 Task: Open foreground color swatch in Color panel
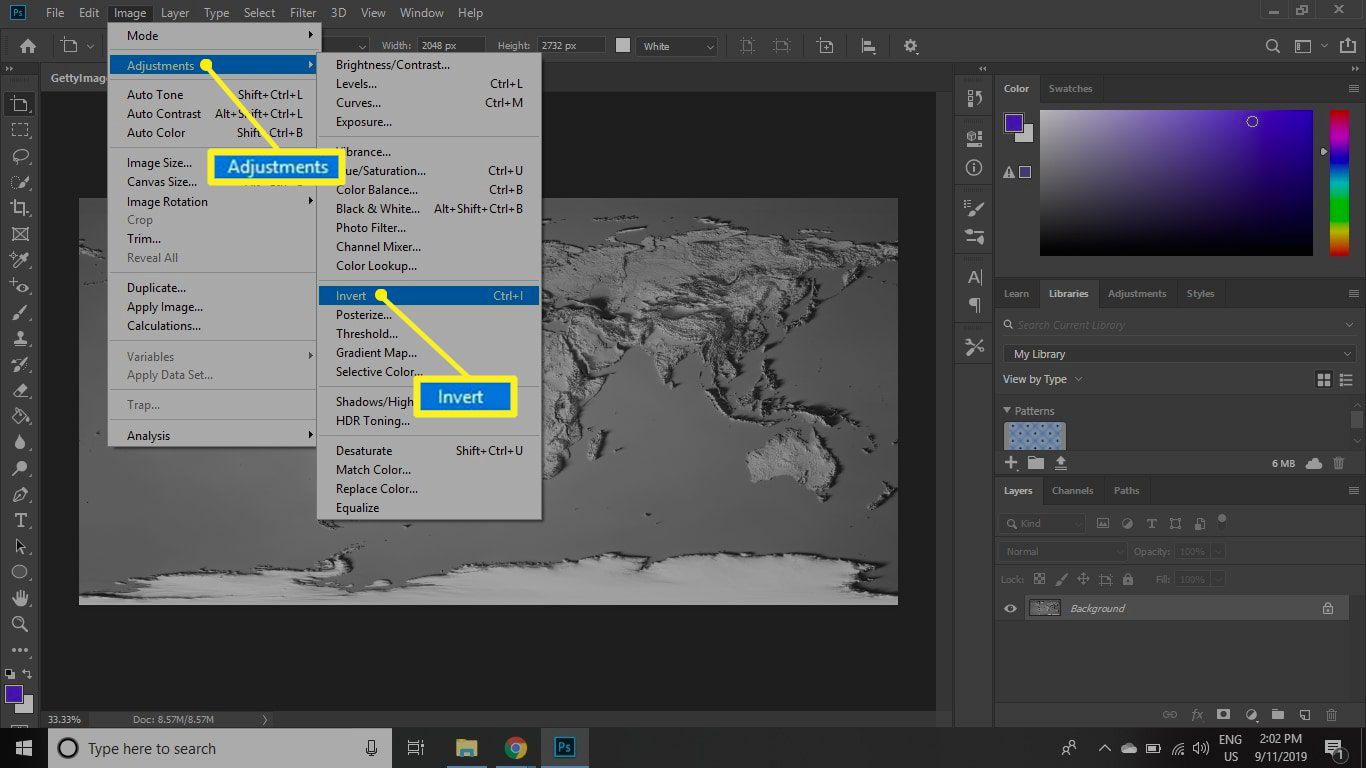pos(1014,123)
